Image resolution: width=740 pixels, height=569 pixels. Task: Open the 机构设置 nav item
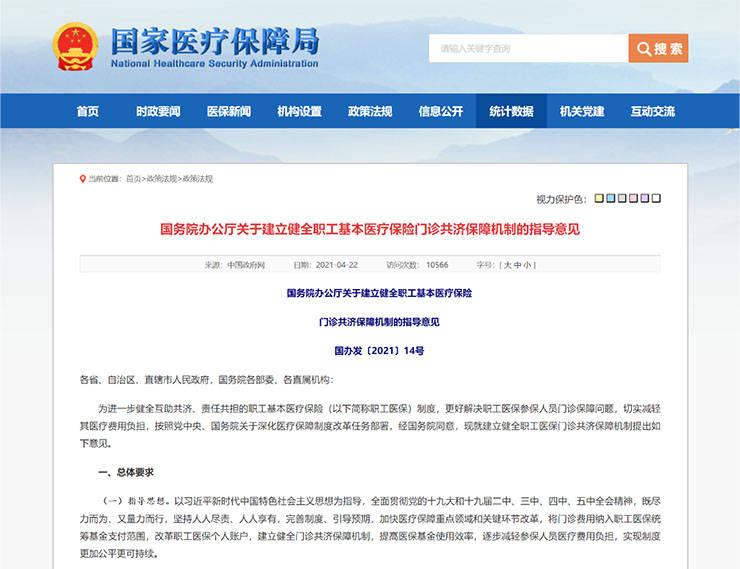pyautogui.click(x=299, y=111)
